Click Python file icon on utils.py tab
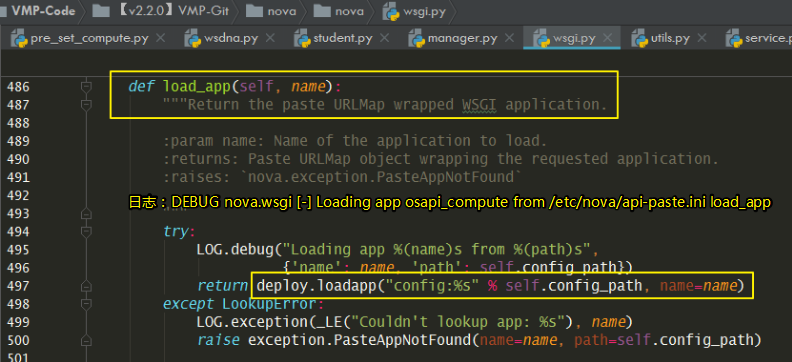The image size is (792, 362). point(640,39)
